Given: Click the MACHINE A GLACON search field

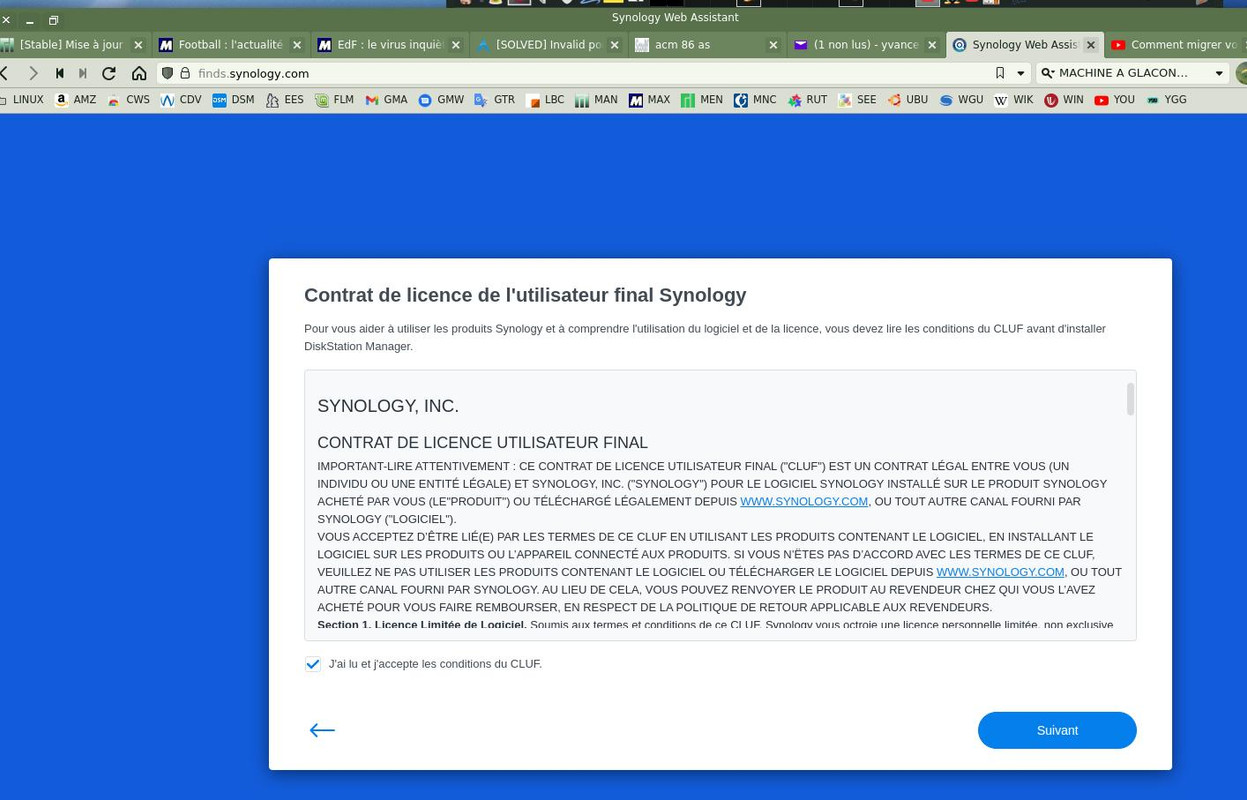Looking at the screenshot, I should 1132,73.
